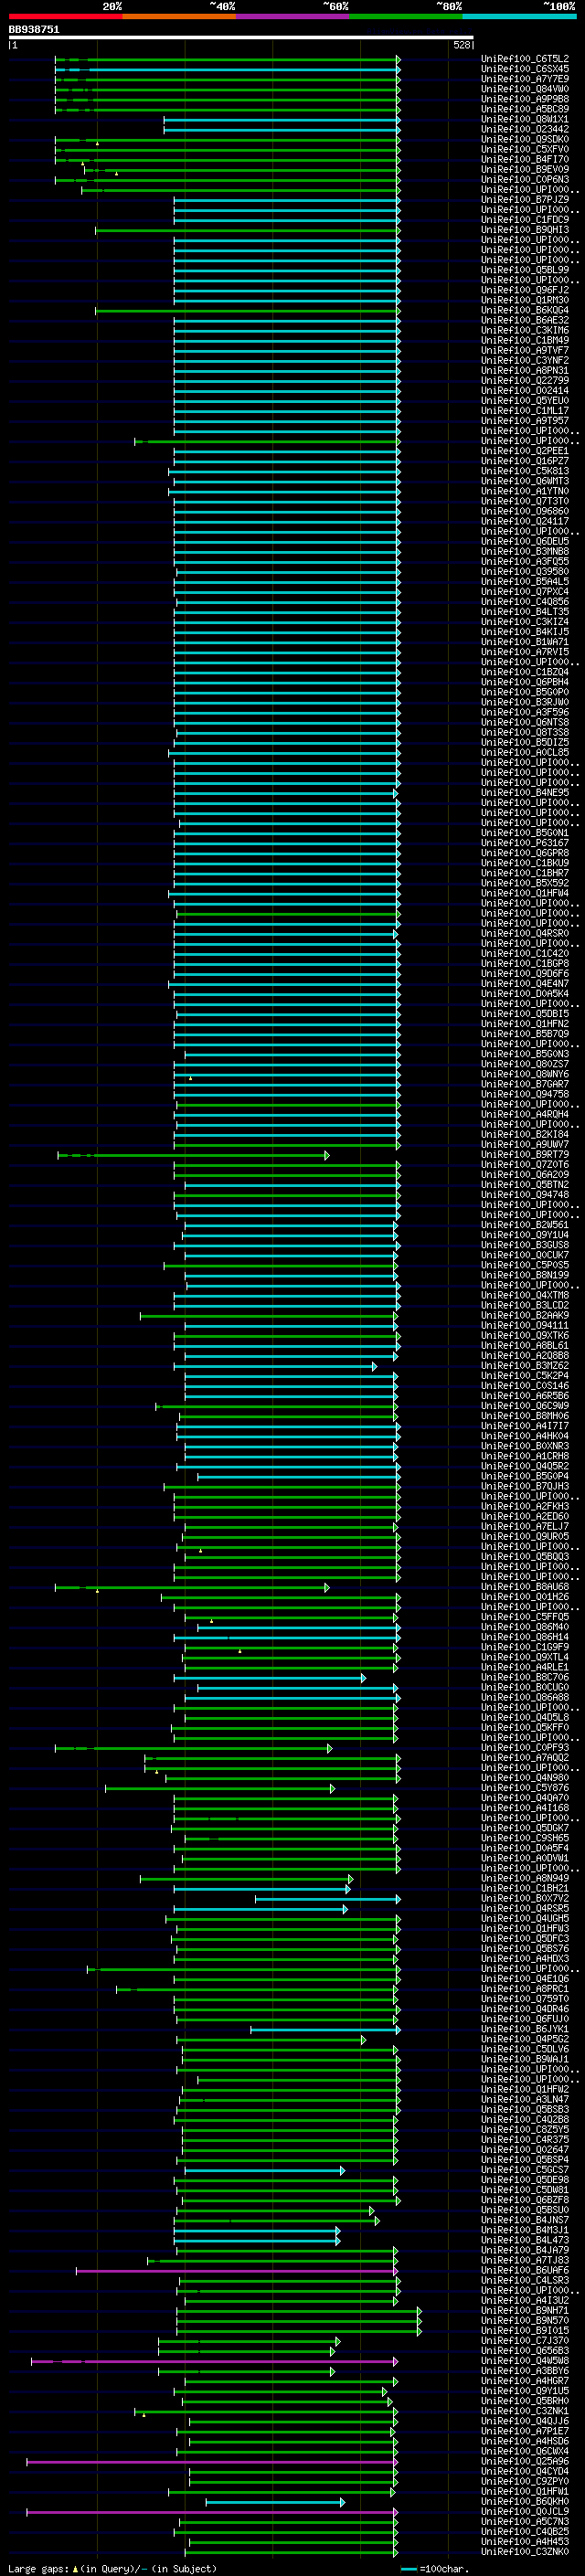
Task: Click the orange ~40% identity legend segment
Action: click(x=179, y=16)
